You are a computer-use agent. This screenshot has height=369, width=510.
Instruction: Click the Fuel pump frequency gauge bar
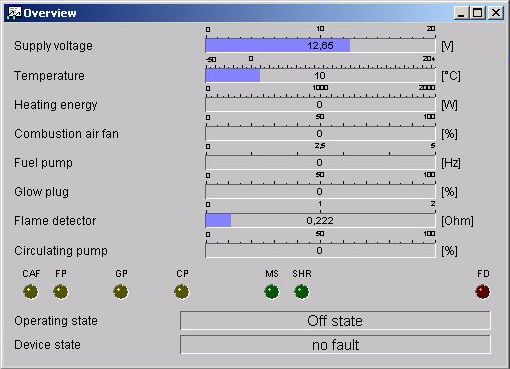tap(320, 163)
